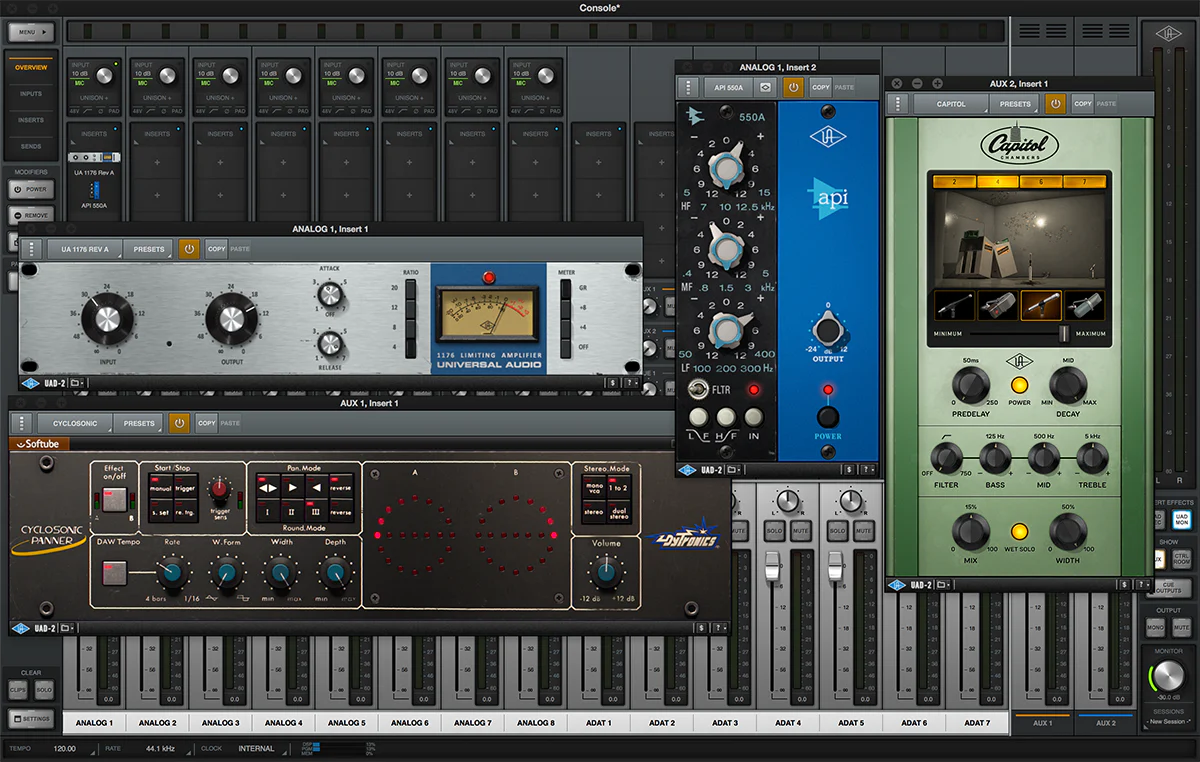
Task: Click the play-right Pan Mode arrow button
Action: (292, 489)
